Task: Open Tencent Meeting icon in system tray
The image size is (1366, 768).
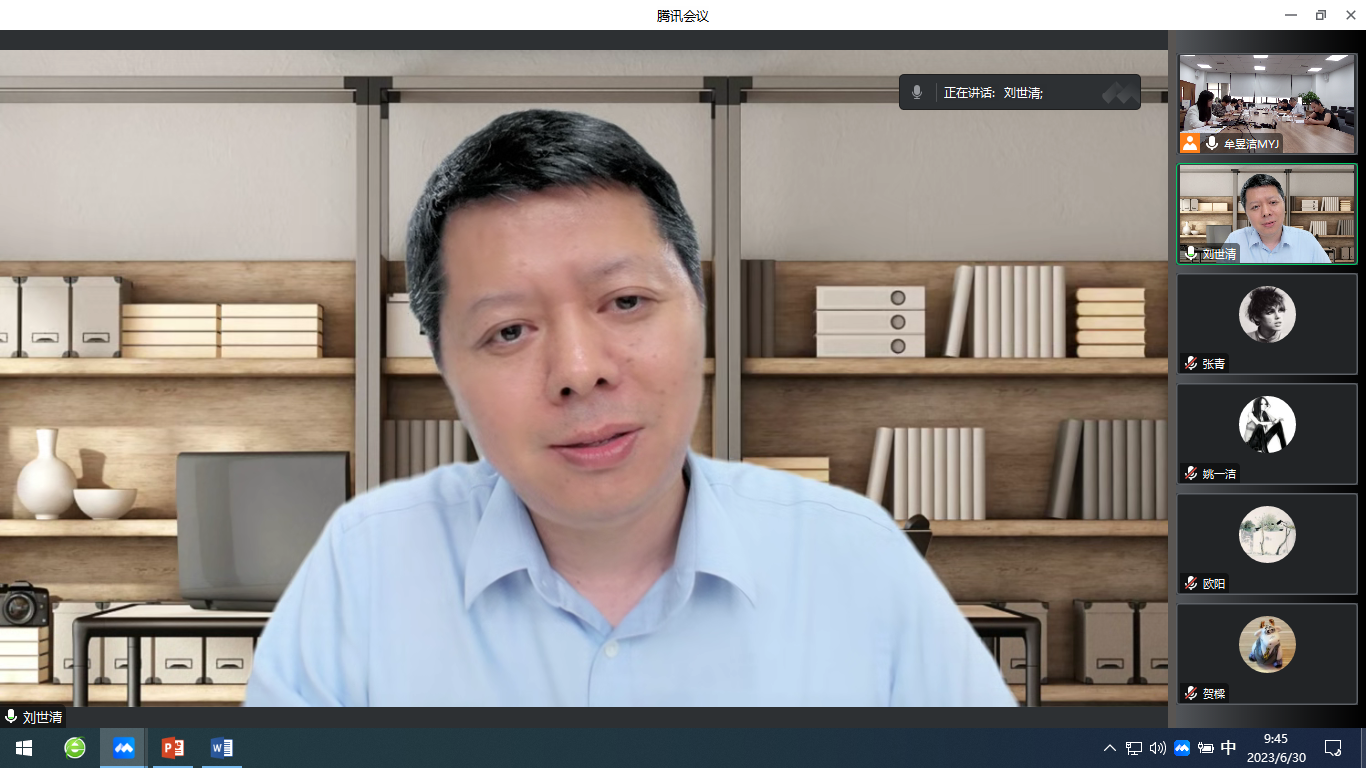Action: coord(1181,748)
